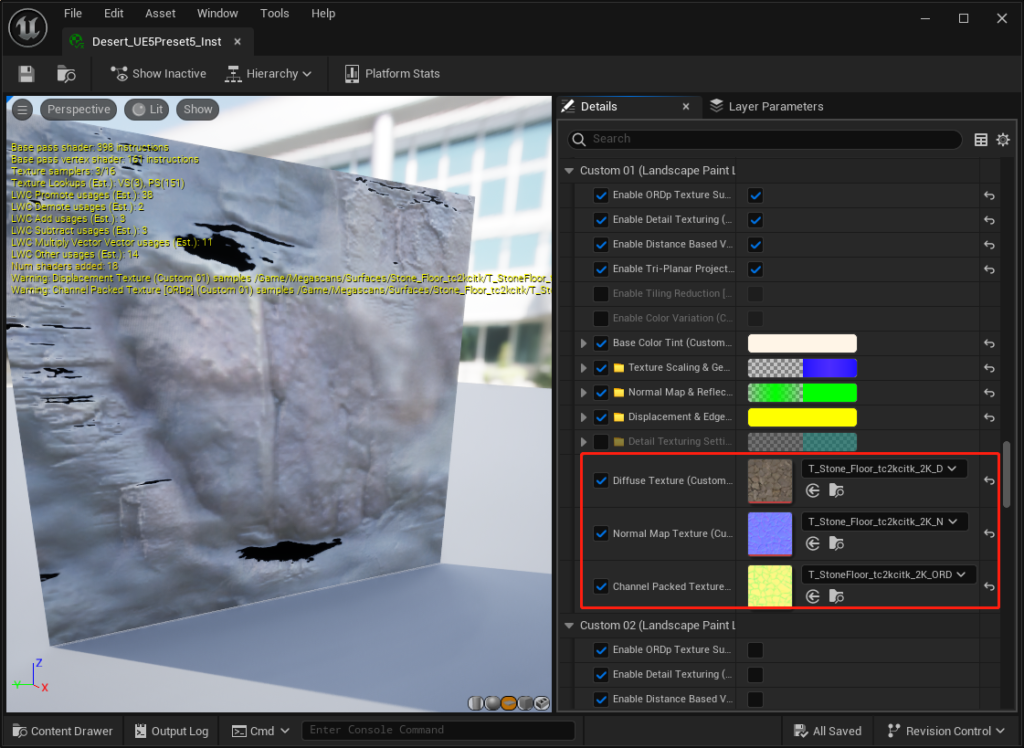Open the Asset menu
1024x748 pixels.
[160, 14]
